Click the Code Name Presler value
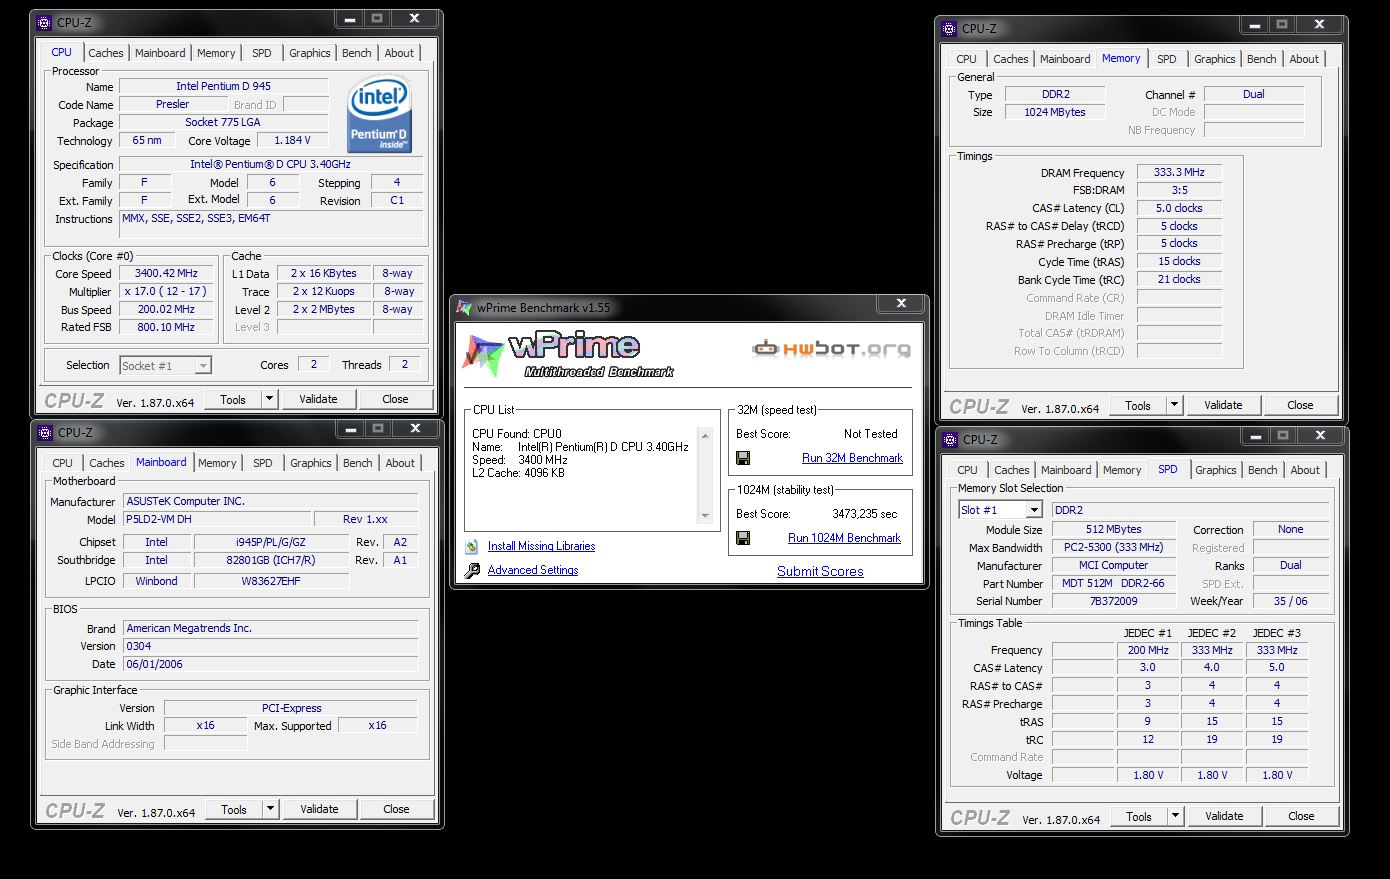 (172, 104)
